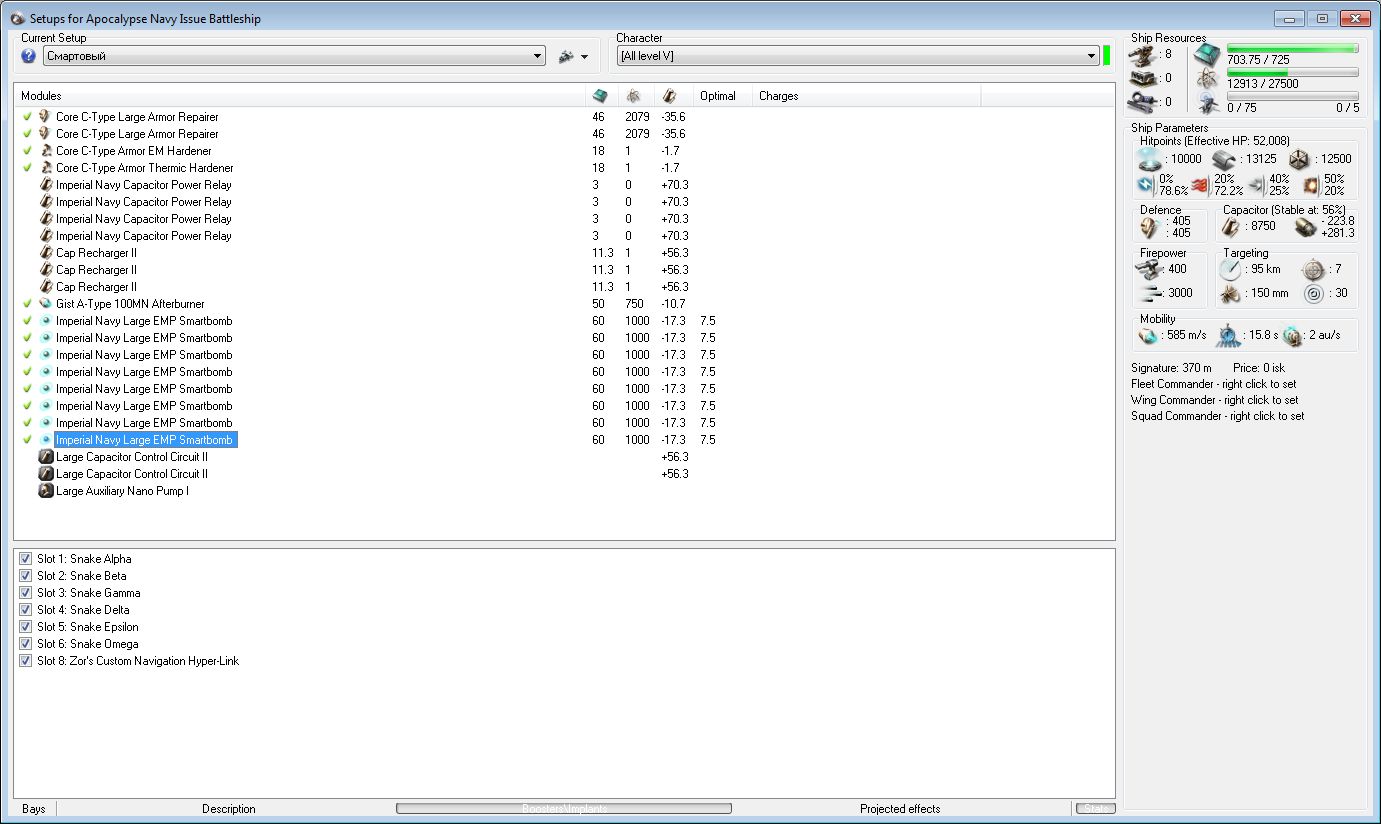
Task: Click the scan resolution icon showing 150 mm
Action: point(1230,294)
